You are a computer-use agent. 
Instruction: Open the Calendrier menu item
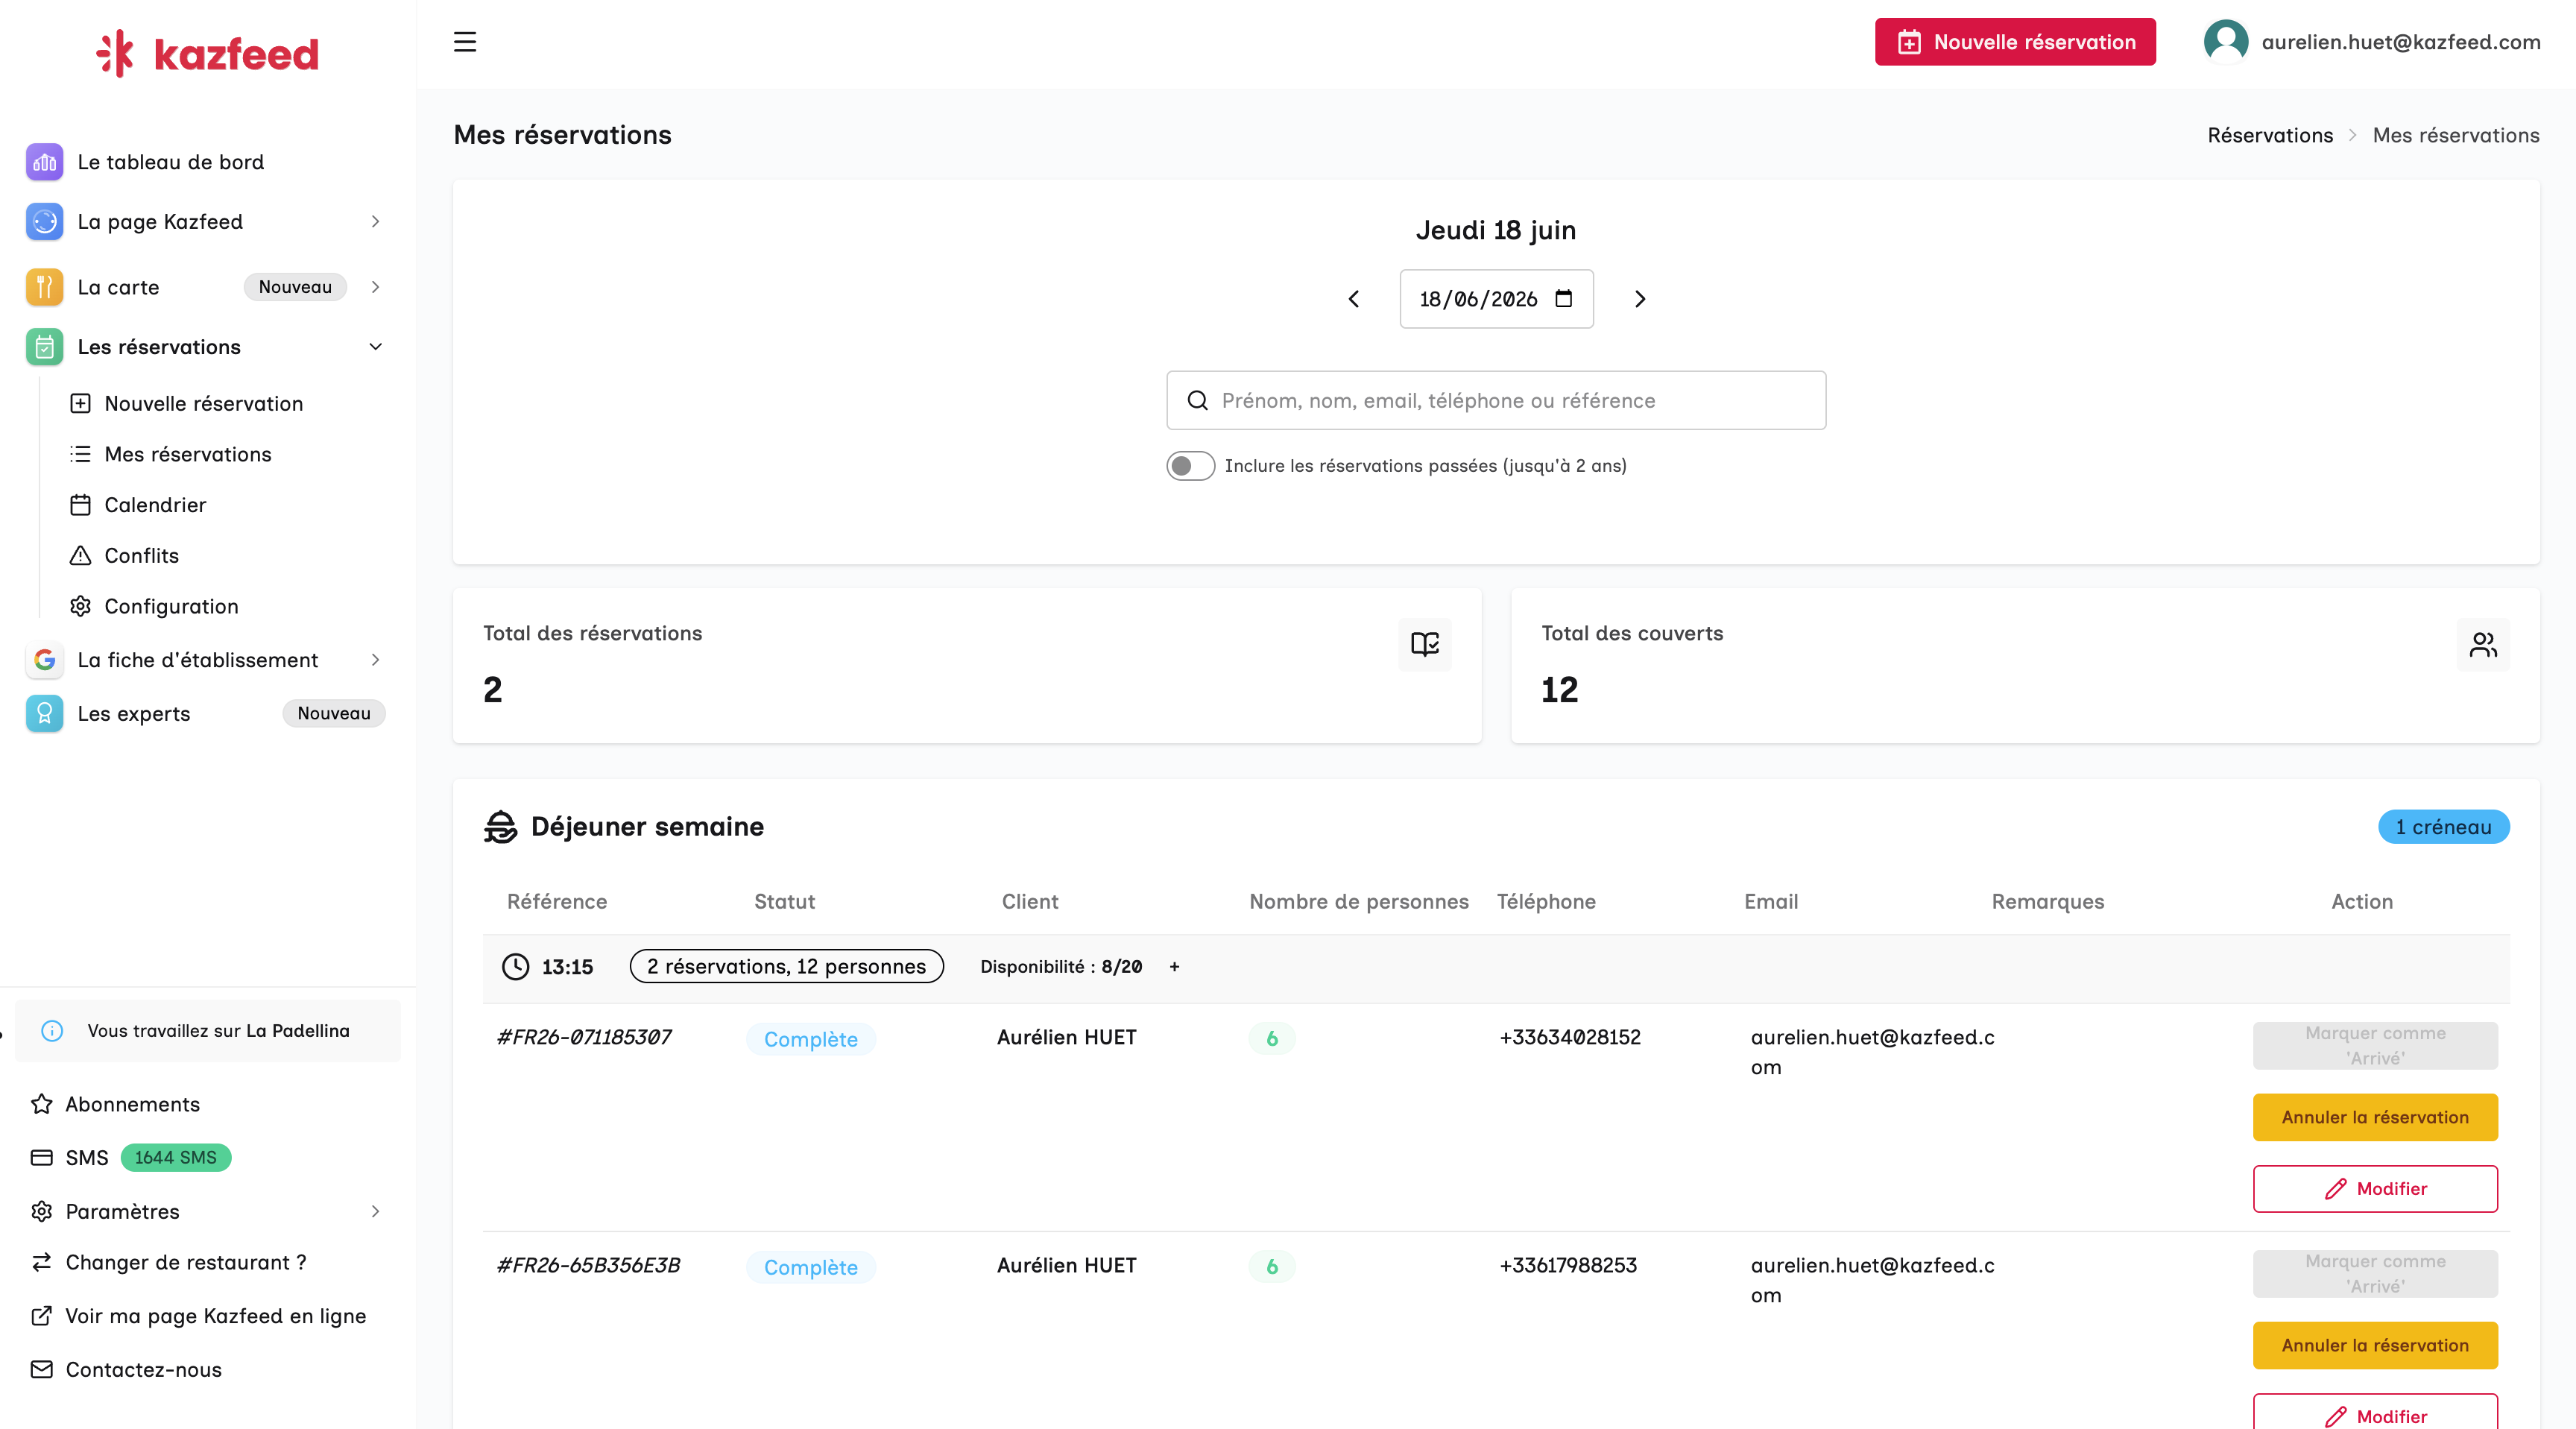155,505
